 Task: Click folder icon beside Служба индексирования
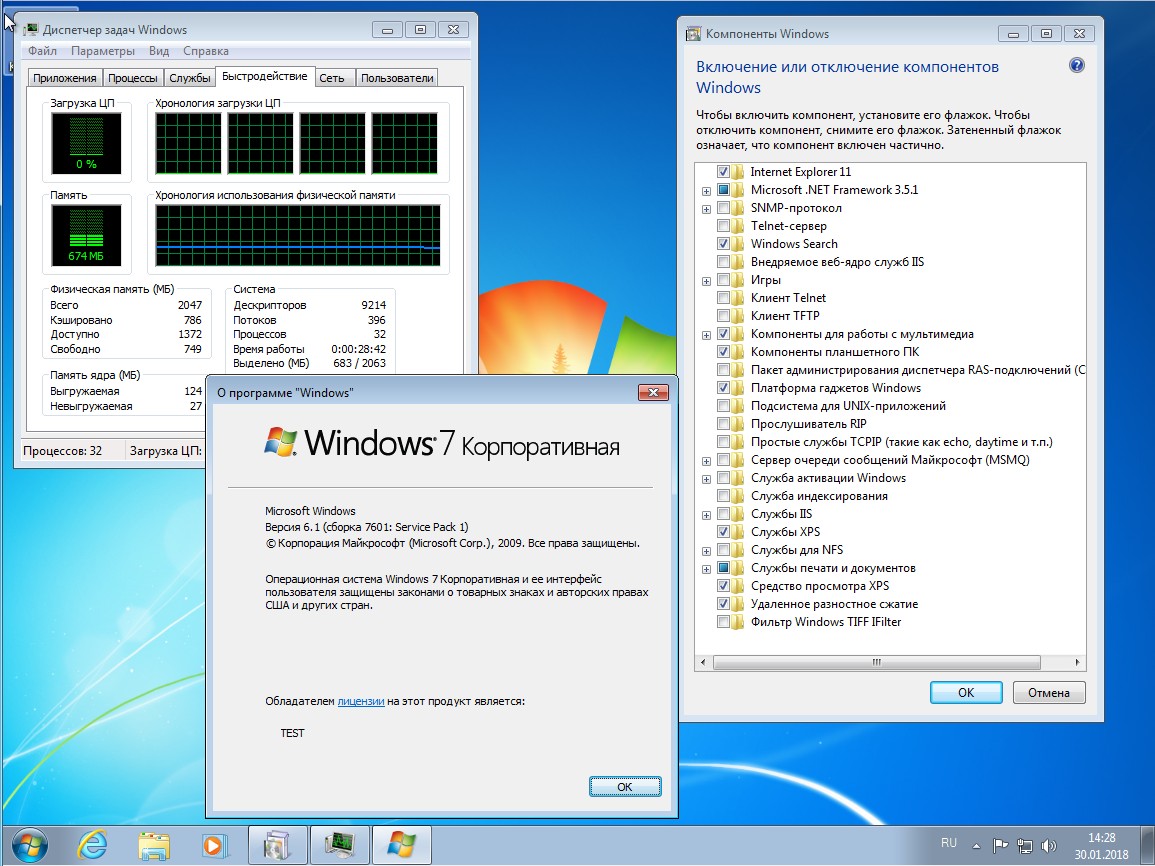739,496
